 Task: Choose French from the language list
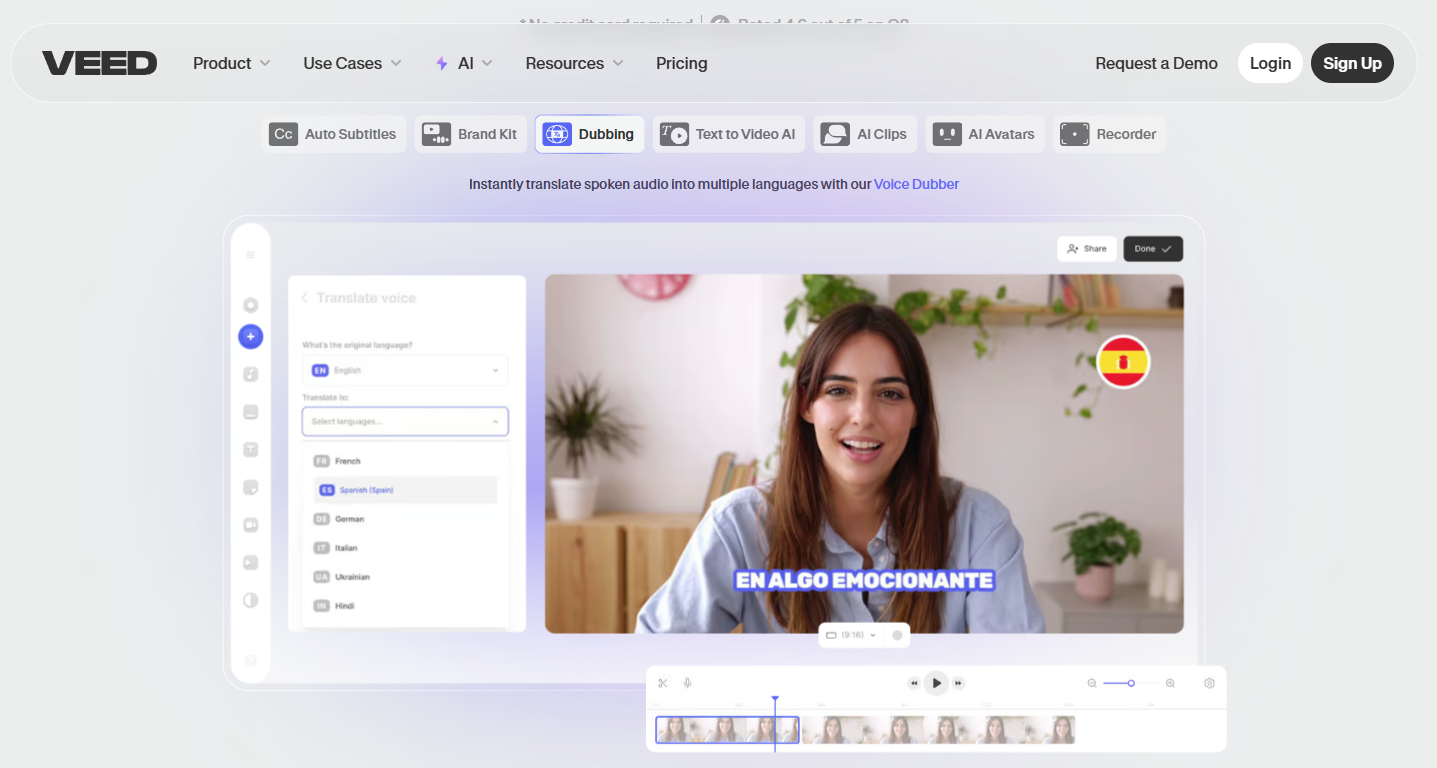coord(405,461)
